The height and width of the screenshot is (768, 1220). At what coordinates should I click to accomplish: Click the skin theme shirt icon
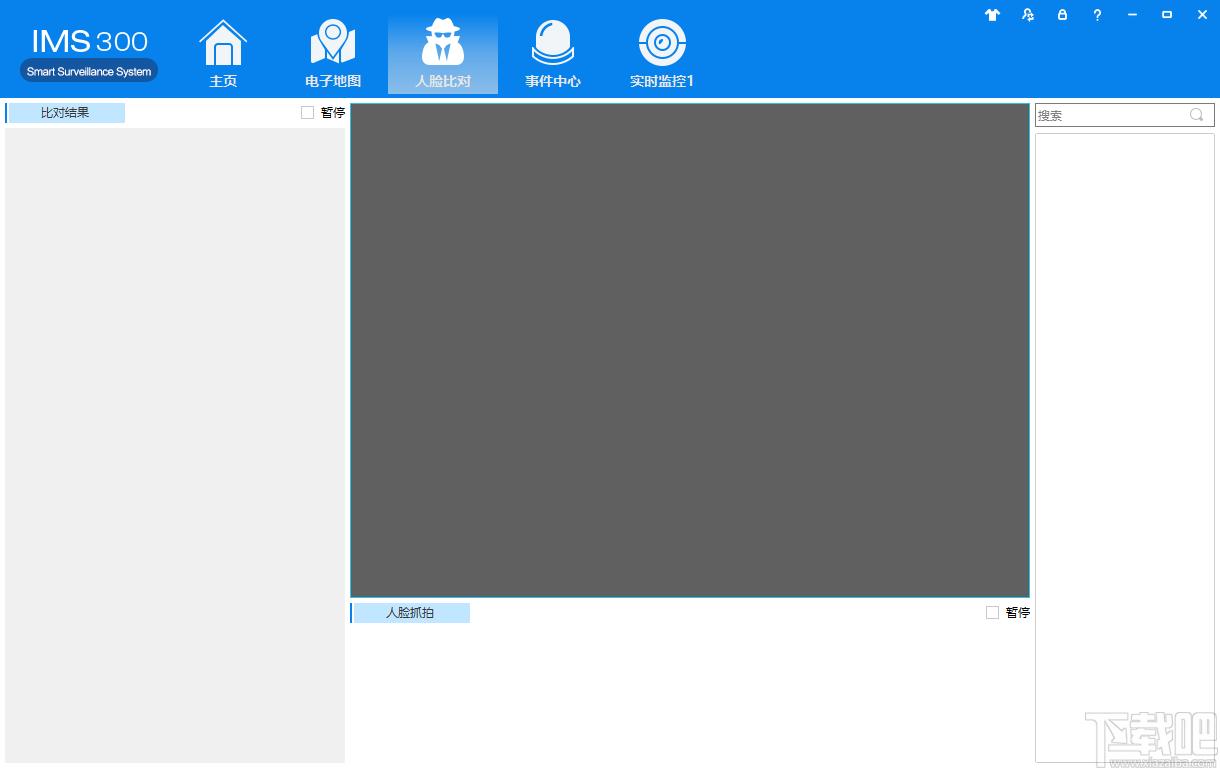(x=992, y=15)
